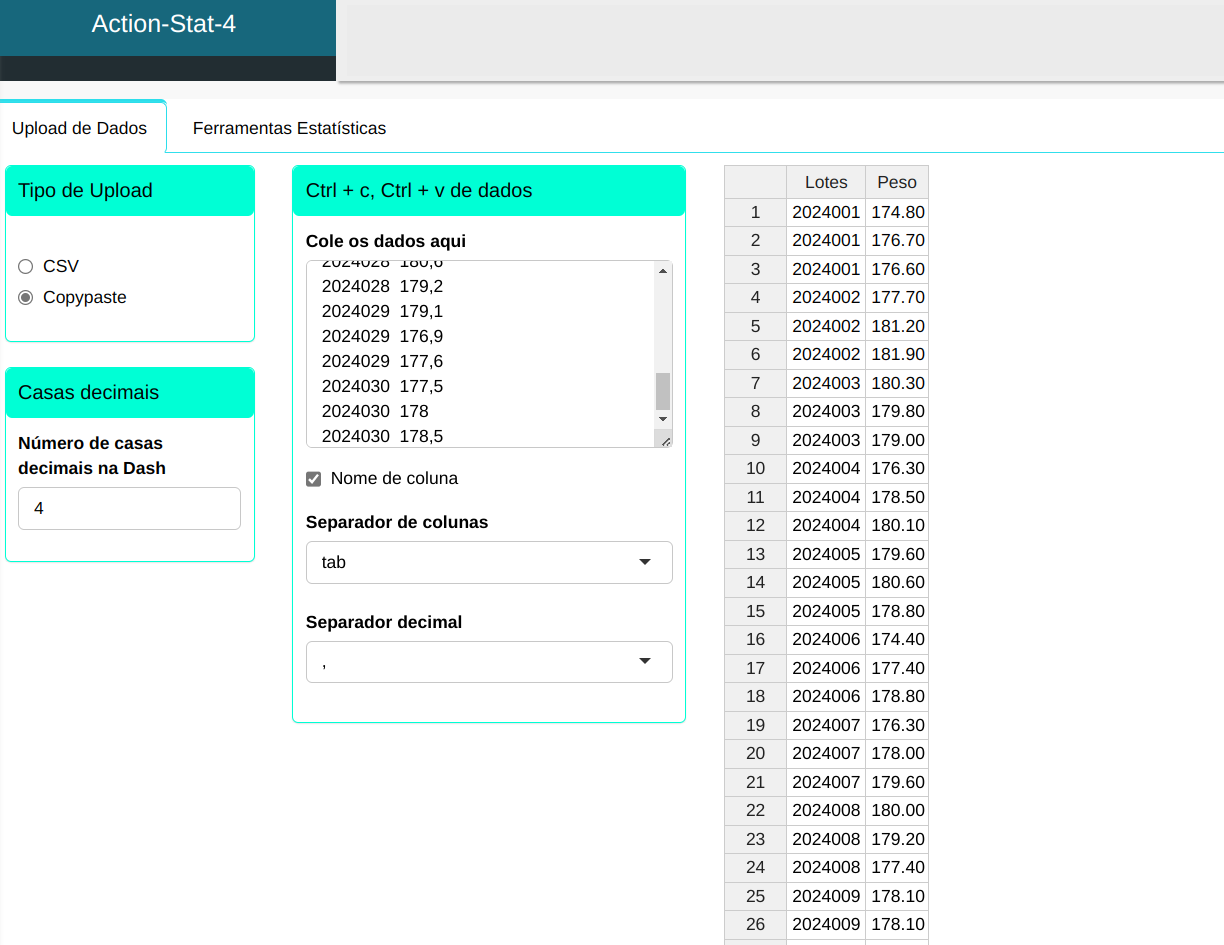The image size is (1224, 945).
Task: Select row 1 header in table
Action: coord(755,212)
